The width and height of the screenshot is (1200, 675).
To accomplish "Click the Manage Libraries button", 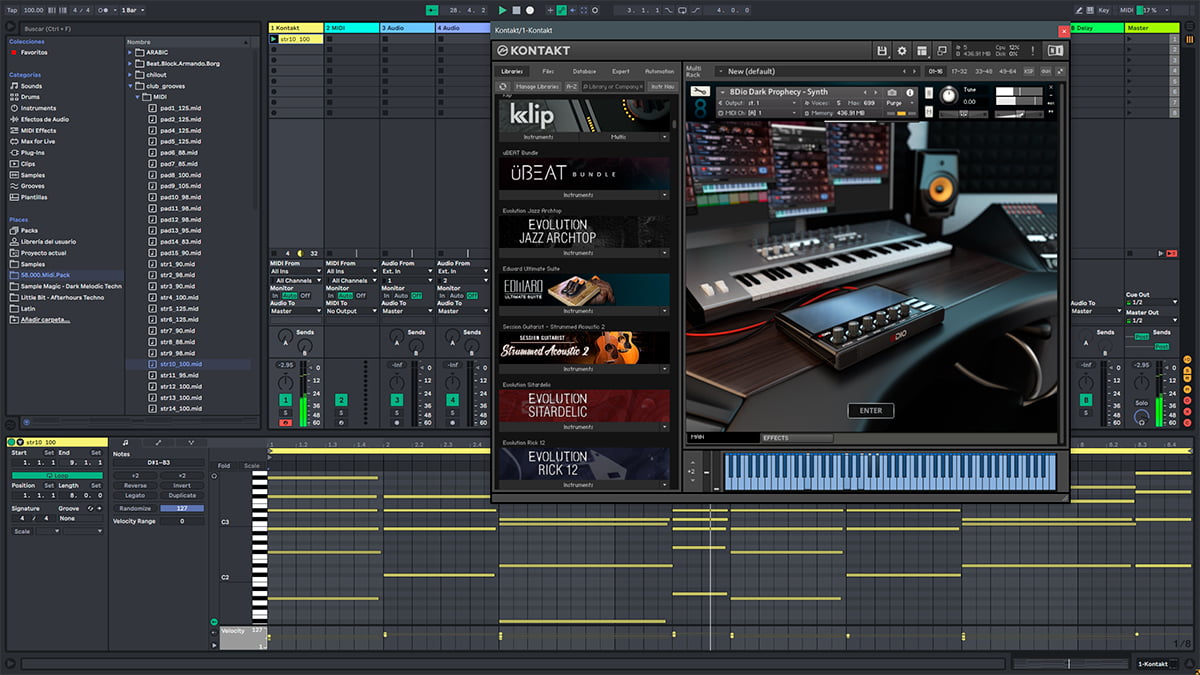I will [537, 87].
